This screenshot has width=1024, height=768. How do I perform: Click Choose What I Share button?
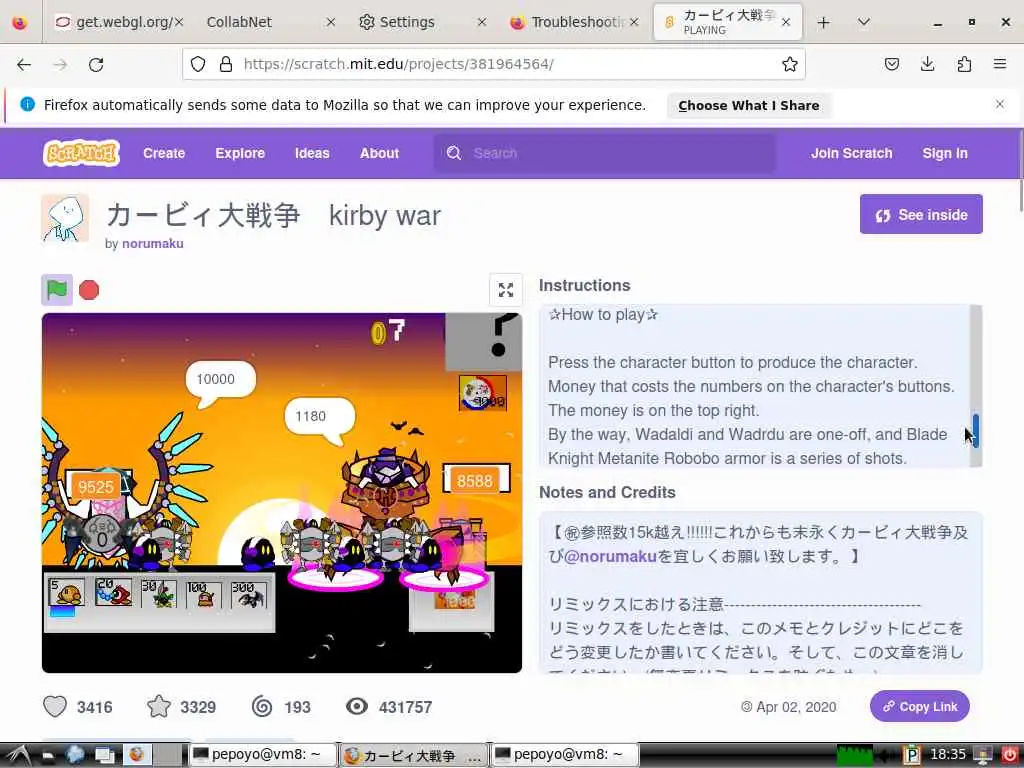[x=748, y=105]
